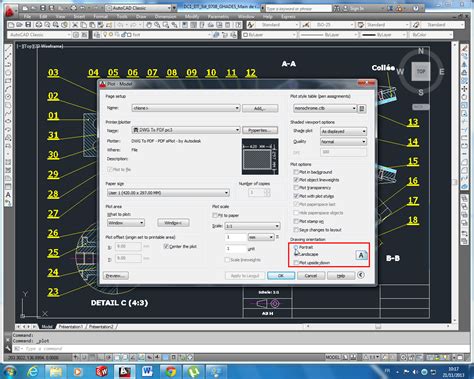Click the Preview... button
The width and height of the screenshot is (474, 379).
pos(116,276)
